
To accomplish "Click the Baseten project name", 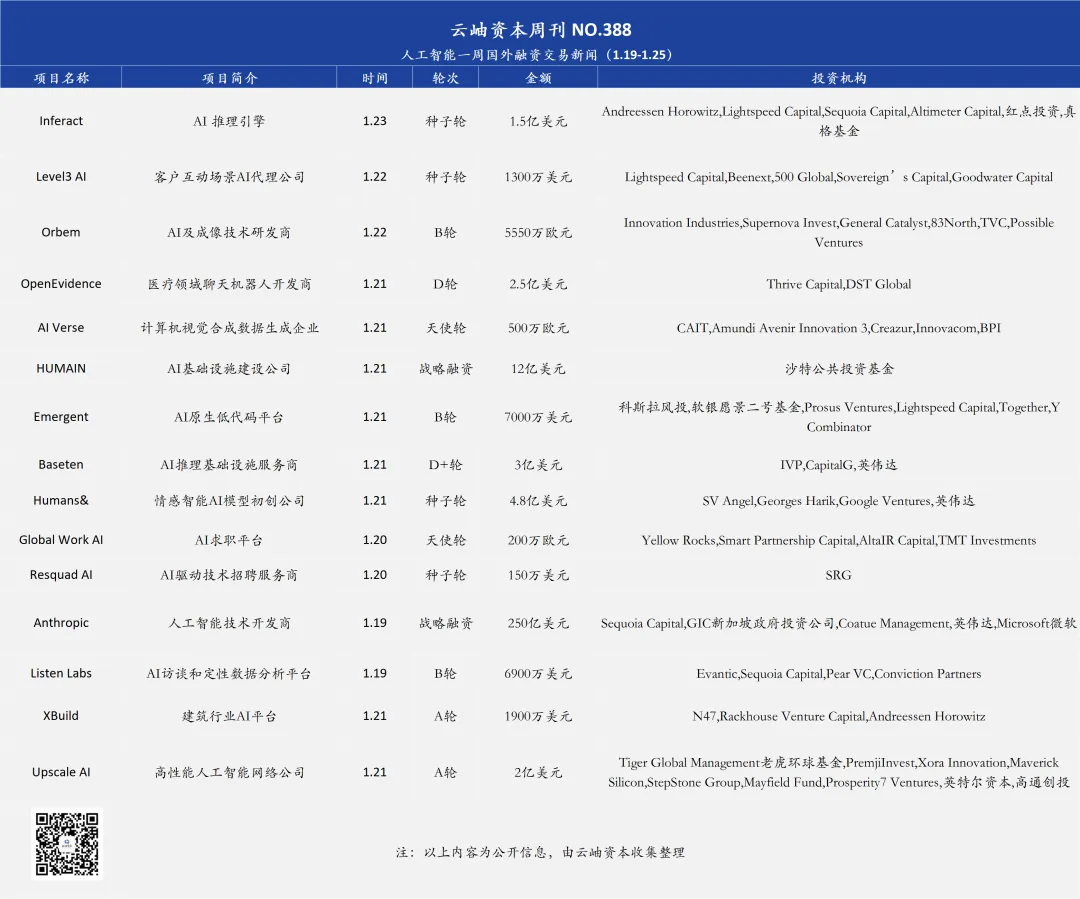I will (x=61, y=464).
